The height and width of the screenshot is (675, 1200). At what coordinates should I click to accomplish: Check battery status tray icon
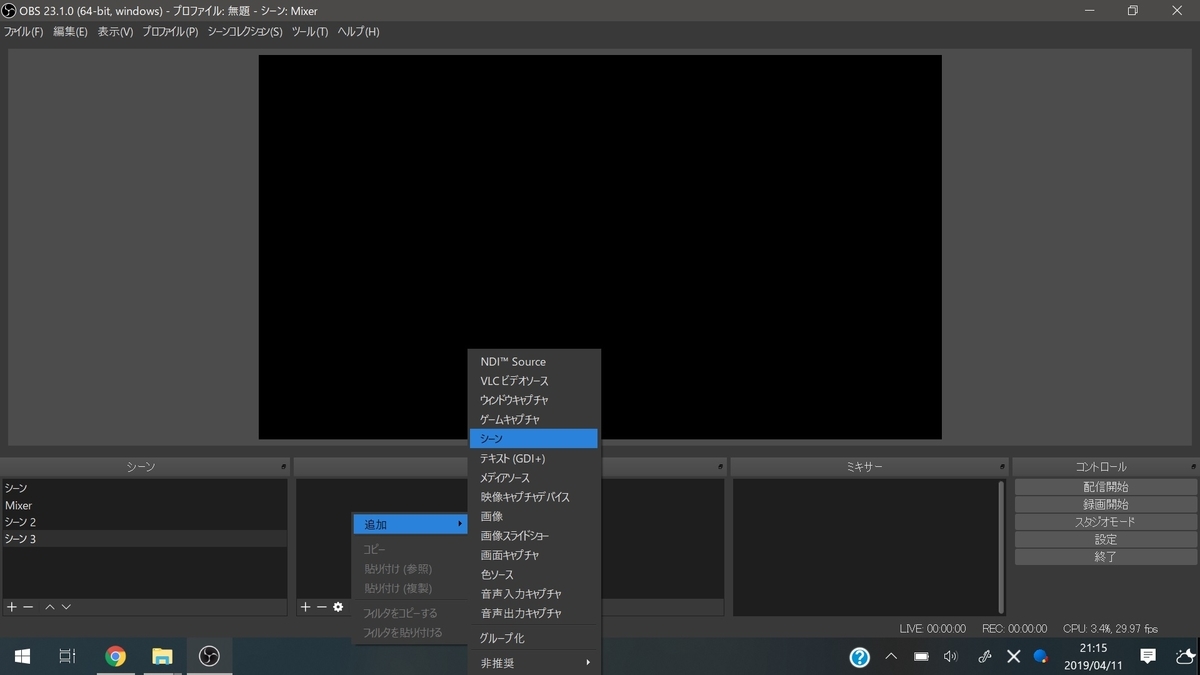click(921, 657)
